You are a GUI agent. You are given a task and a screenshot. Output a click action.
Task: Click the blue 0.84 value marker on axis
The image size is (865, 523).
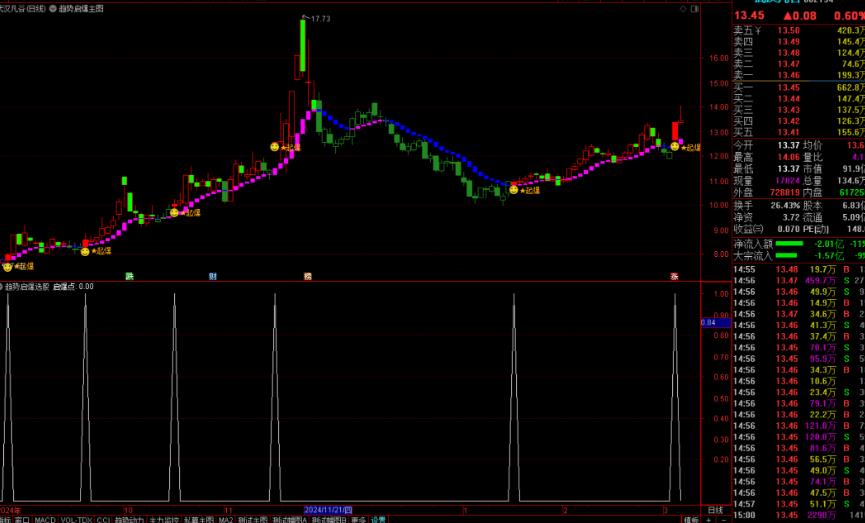pyautogui.click(x=716, y=323)
